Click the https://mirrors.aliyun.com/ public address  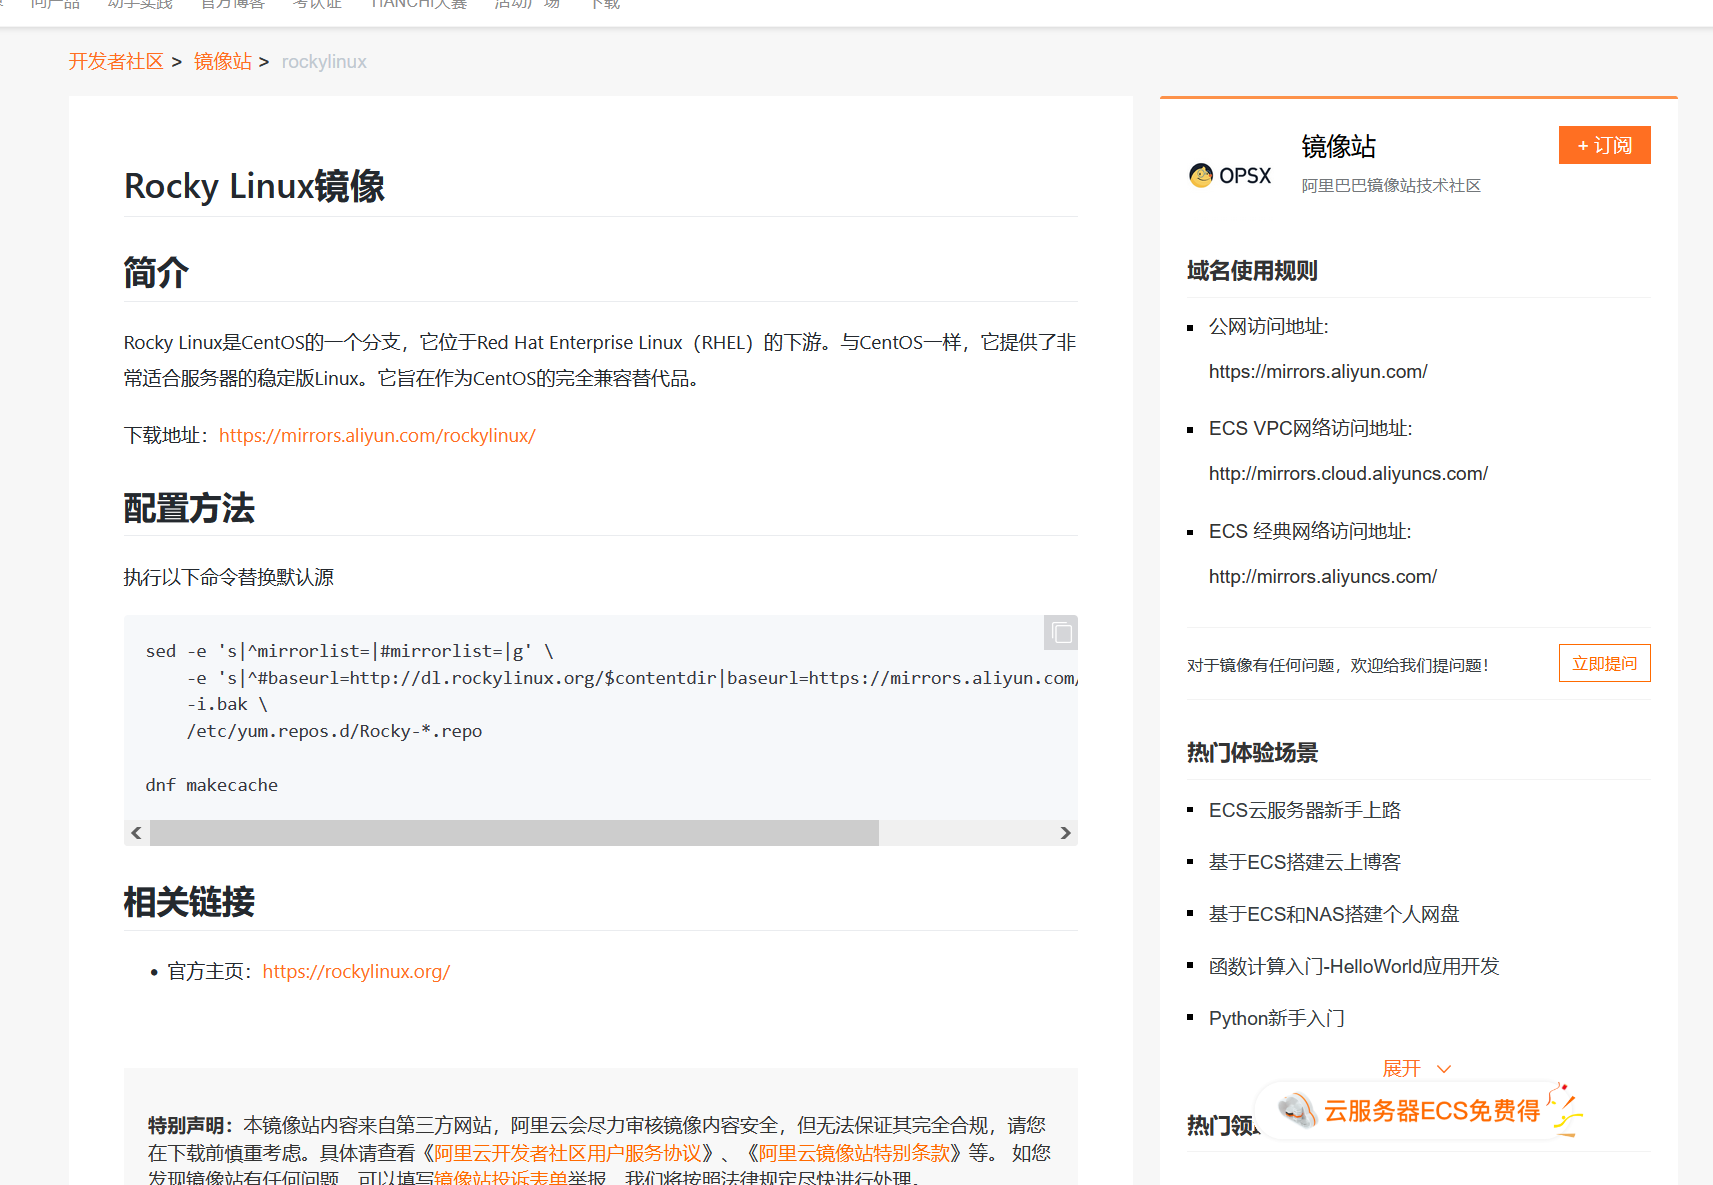pyautogui.click(x=1318, y=371)
